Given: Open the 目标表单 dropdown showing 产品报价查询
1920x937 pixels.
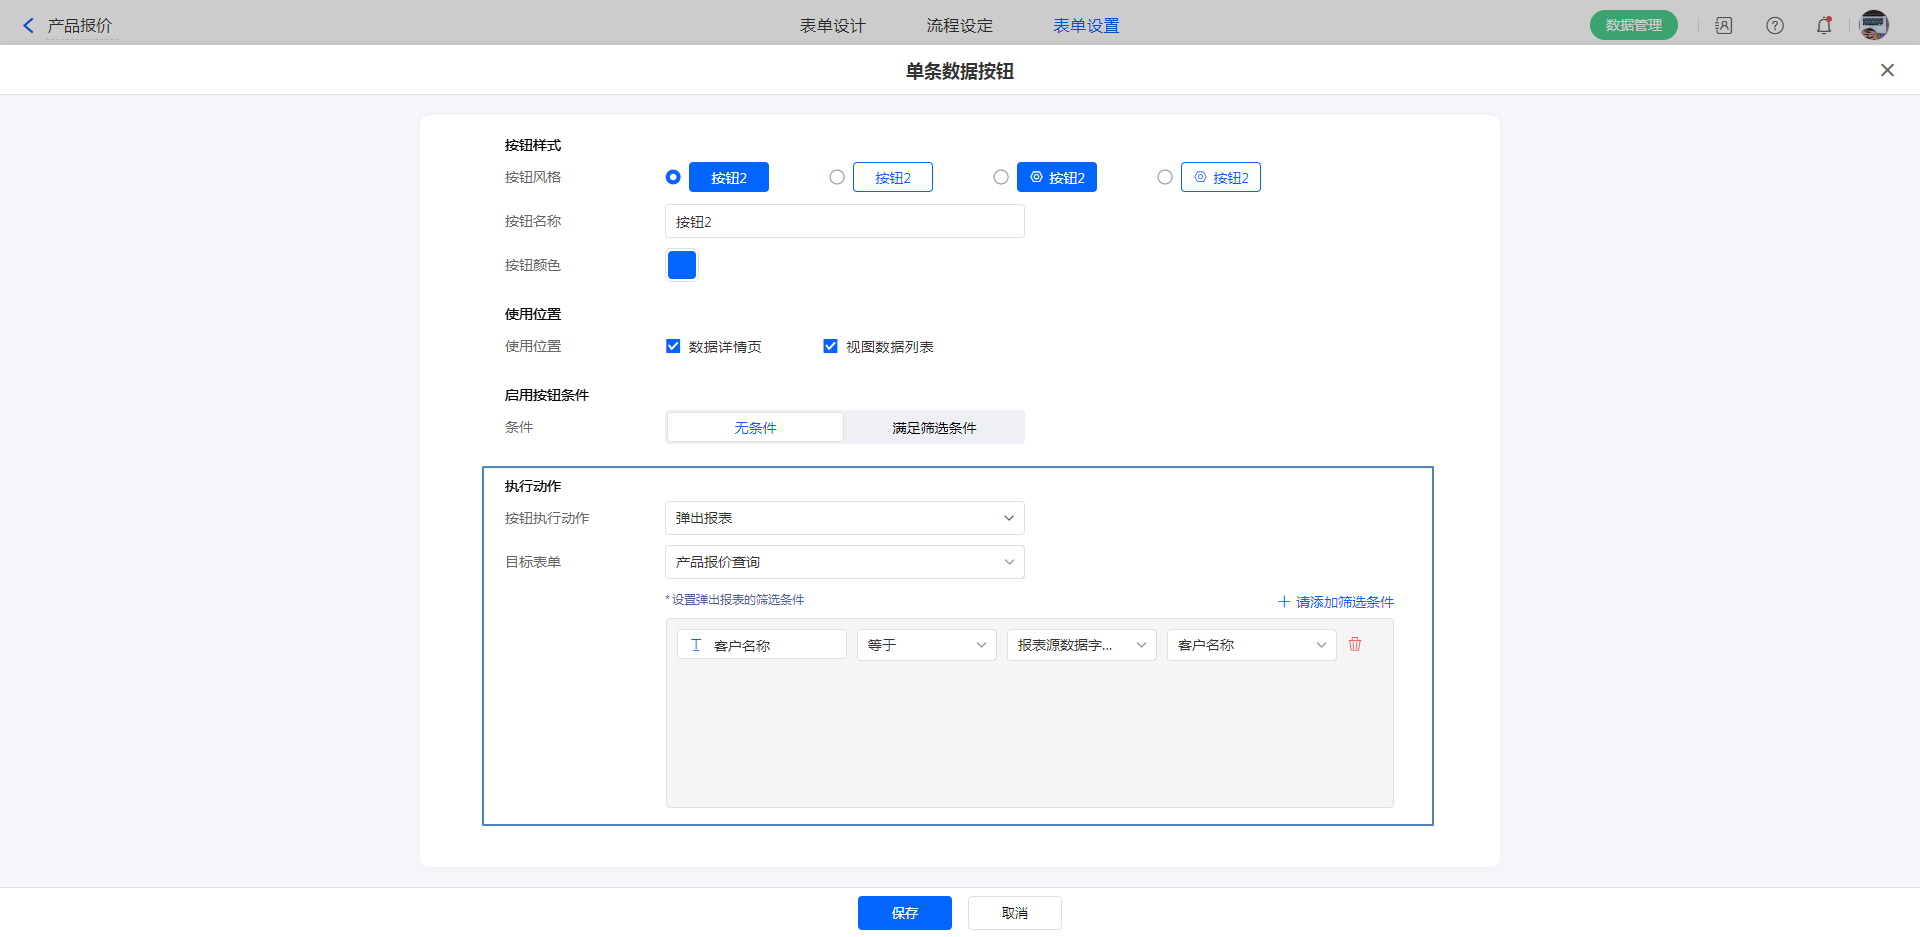Looking at the screenshot, I should 844,562.
